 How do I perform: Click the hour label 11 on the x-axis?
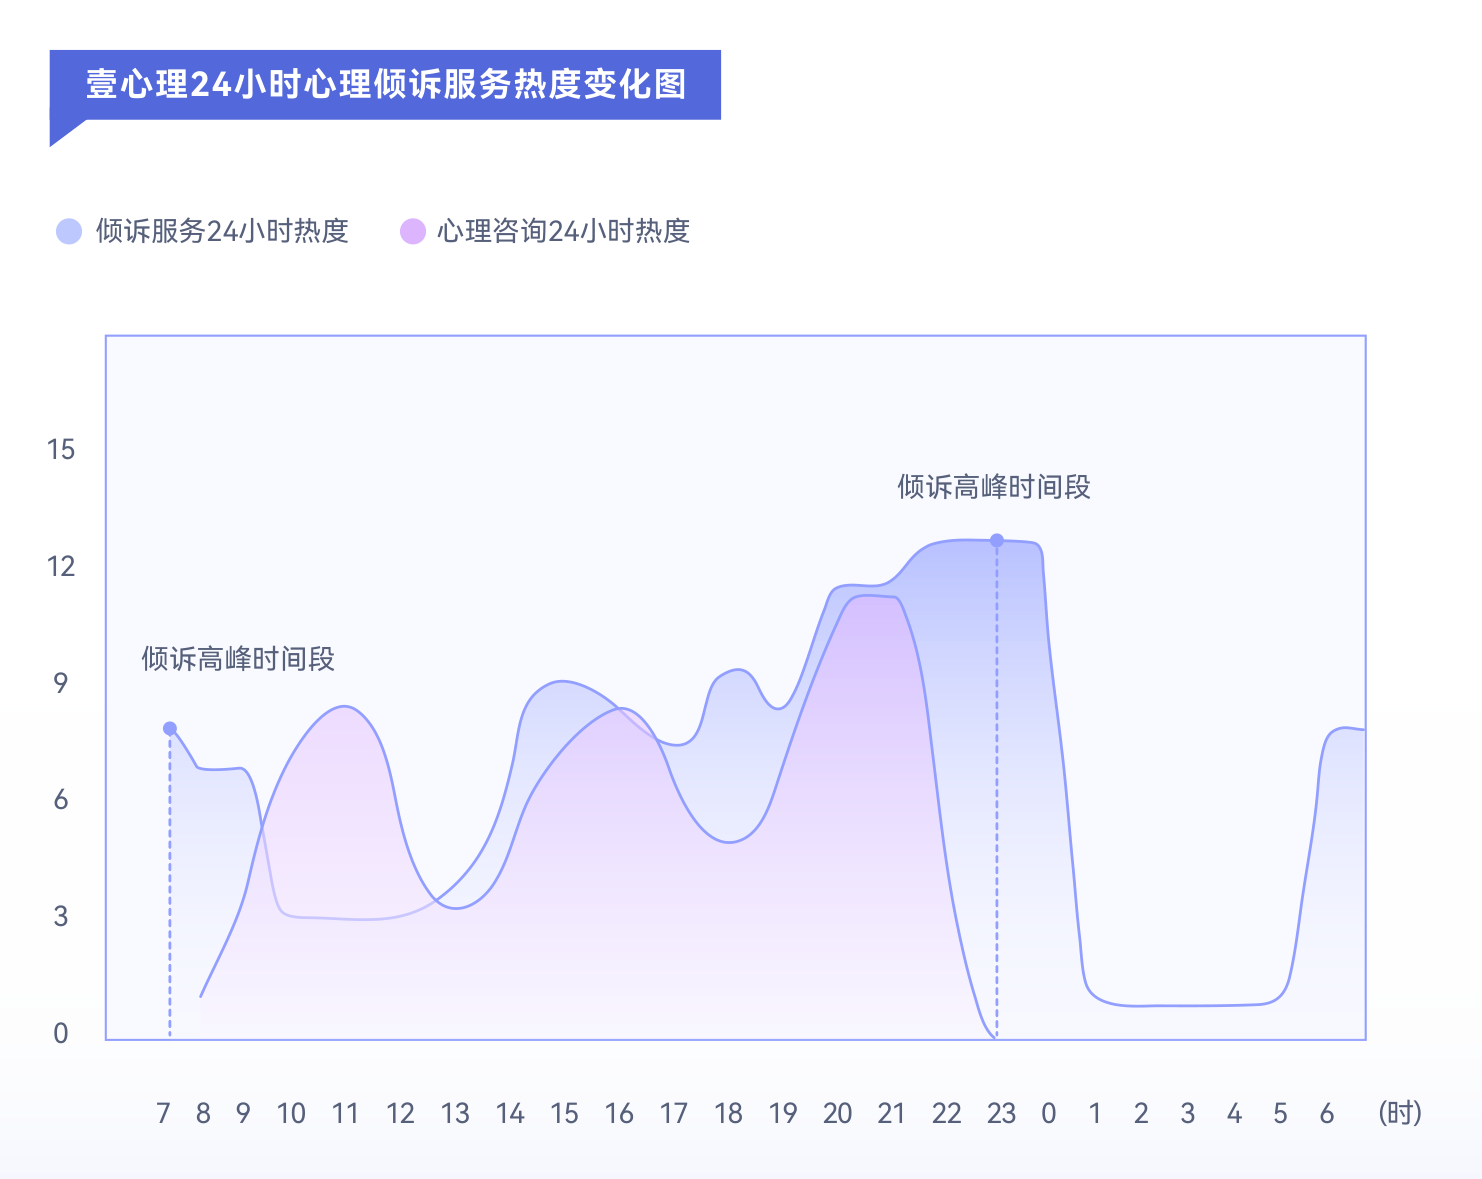pyautogui.click(x=345, y=1113)
